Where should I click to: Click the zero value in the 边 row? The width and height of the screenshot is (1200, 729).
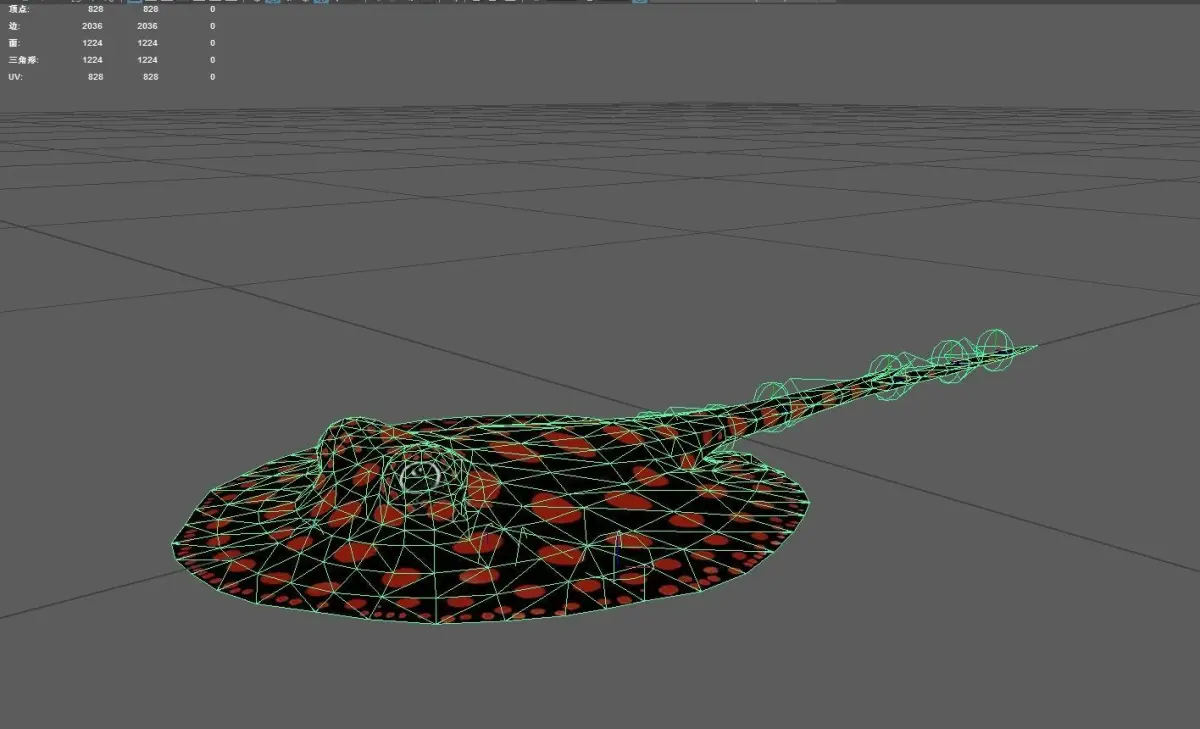pos(212,25)
